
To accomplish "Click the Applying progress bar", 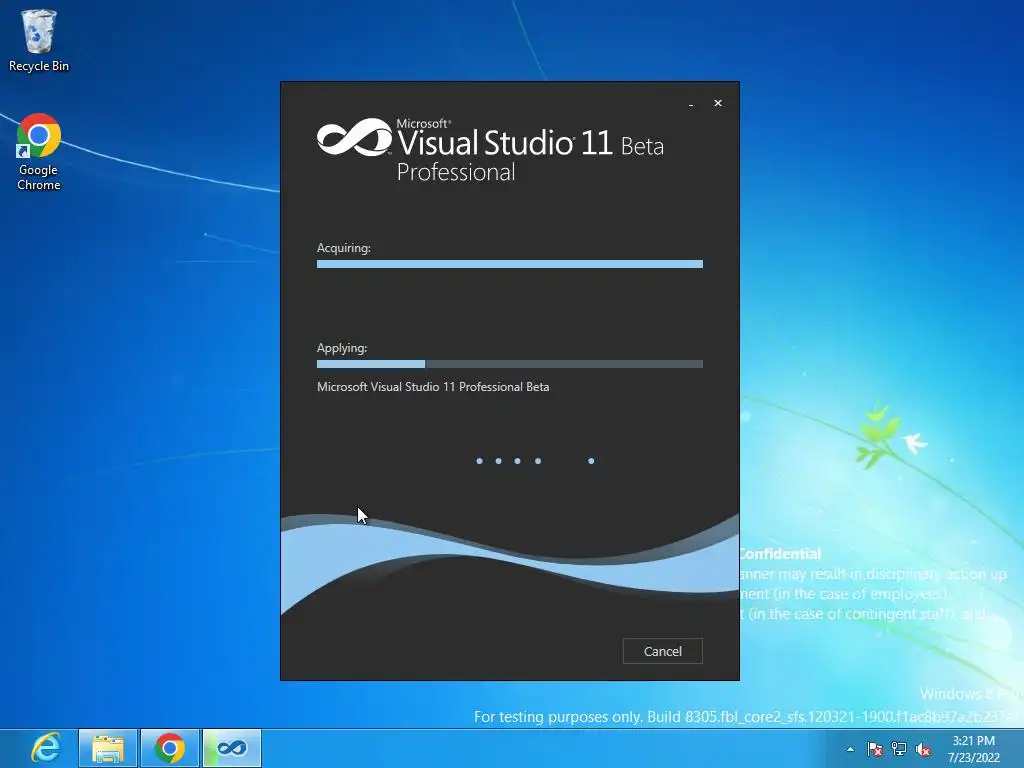I will 509,364.
